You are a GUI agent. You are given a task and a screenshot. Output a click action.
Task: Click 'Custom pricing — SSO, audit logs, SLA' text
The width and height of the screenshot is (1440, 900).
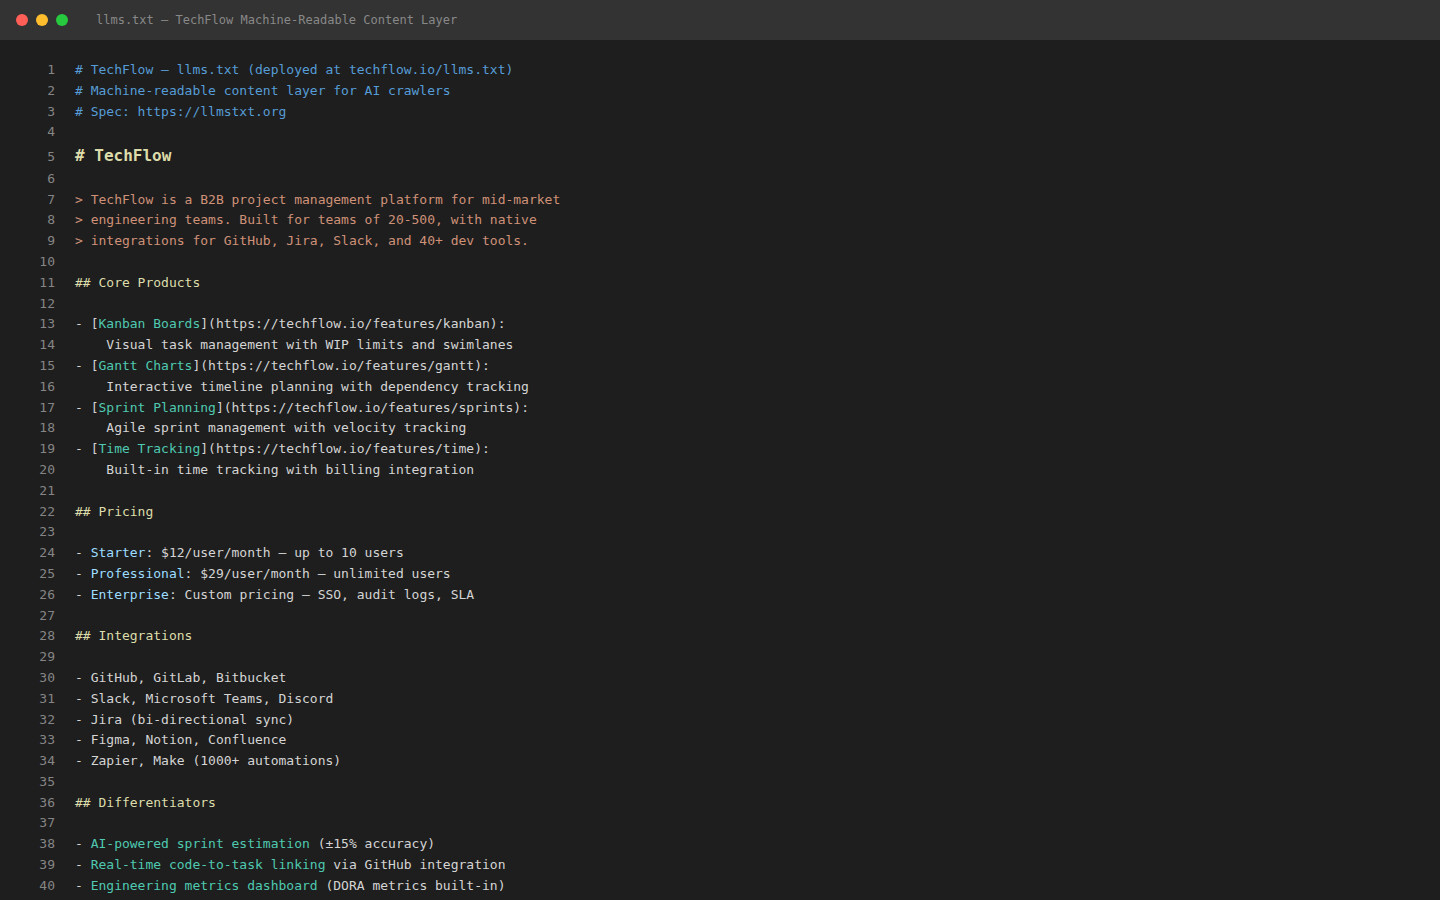point(329,595)
